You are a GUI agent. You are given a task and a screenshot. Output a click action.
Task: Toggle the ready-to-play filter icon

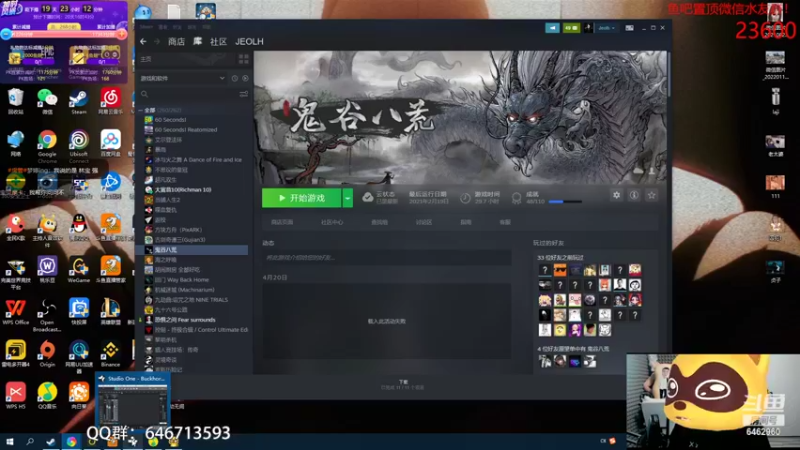coord(245,79)
